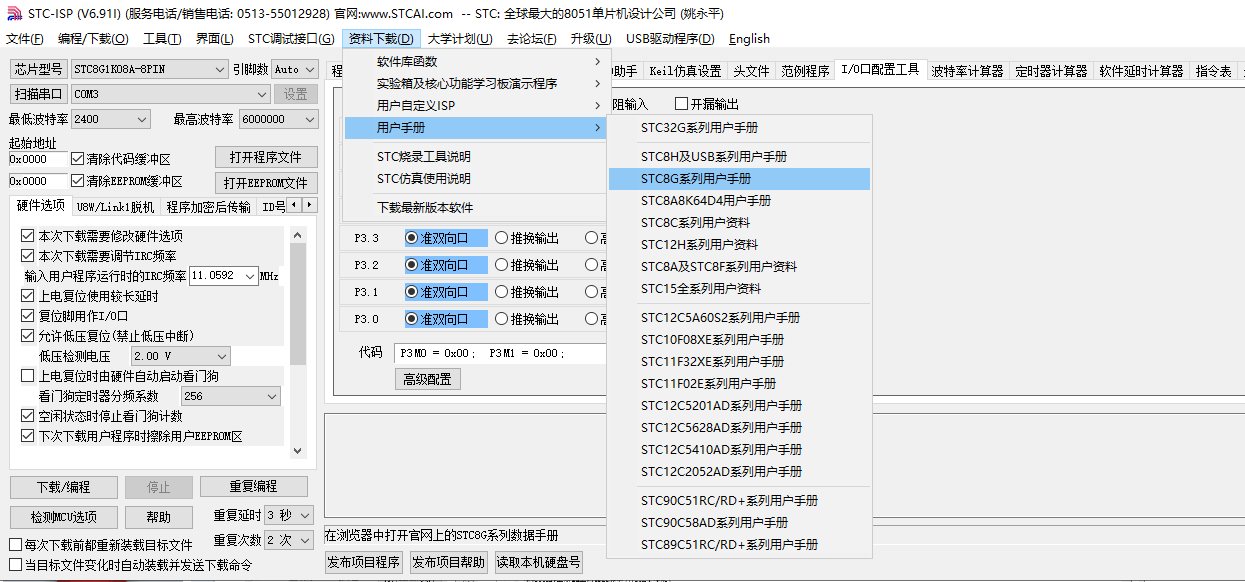Select 准双向口 for P3.0
The image size is (1245, 582).
(x=412, y=319)
